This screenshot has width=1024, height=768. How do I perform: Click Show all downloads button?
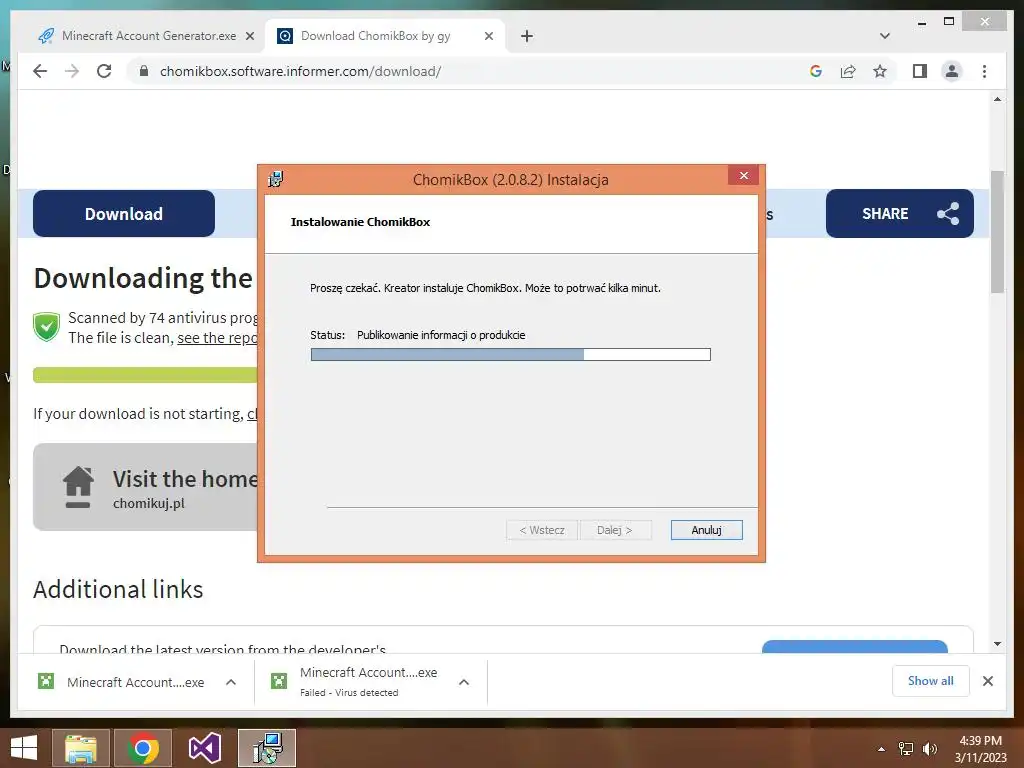(x=931, y=681)
